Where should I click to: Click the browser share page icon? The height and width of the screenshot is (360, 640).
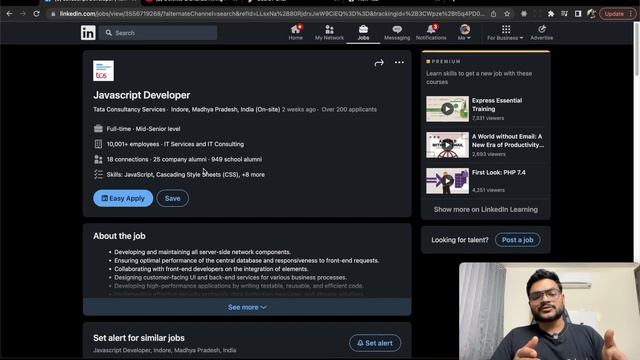493,14
